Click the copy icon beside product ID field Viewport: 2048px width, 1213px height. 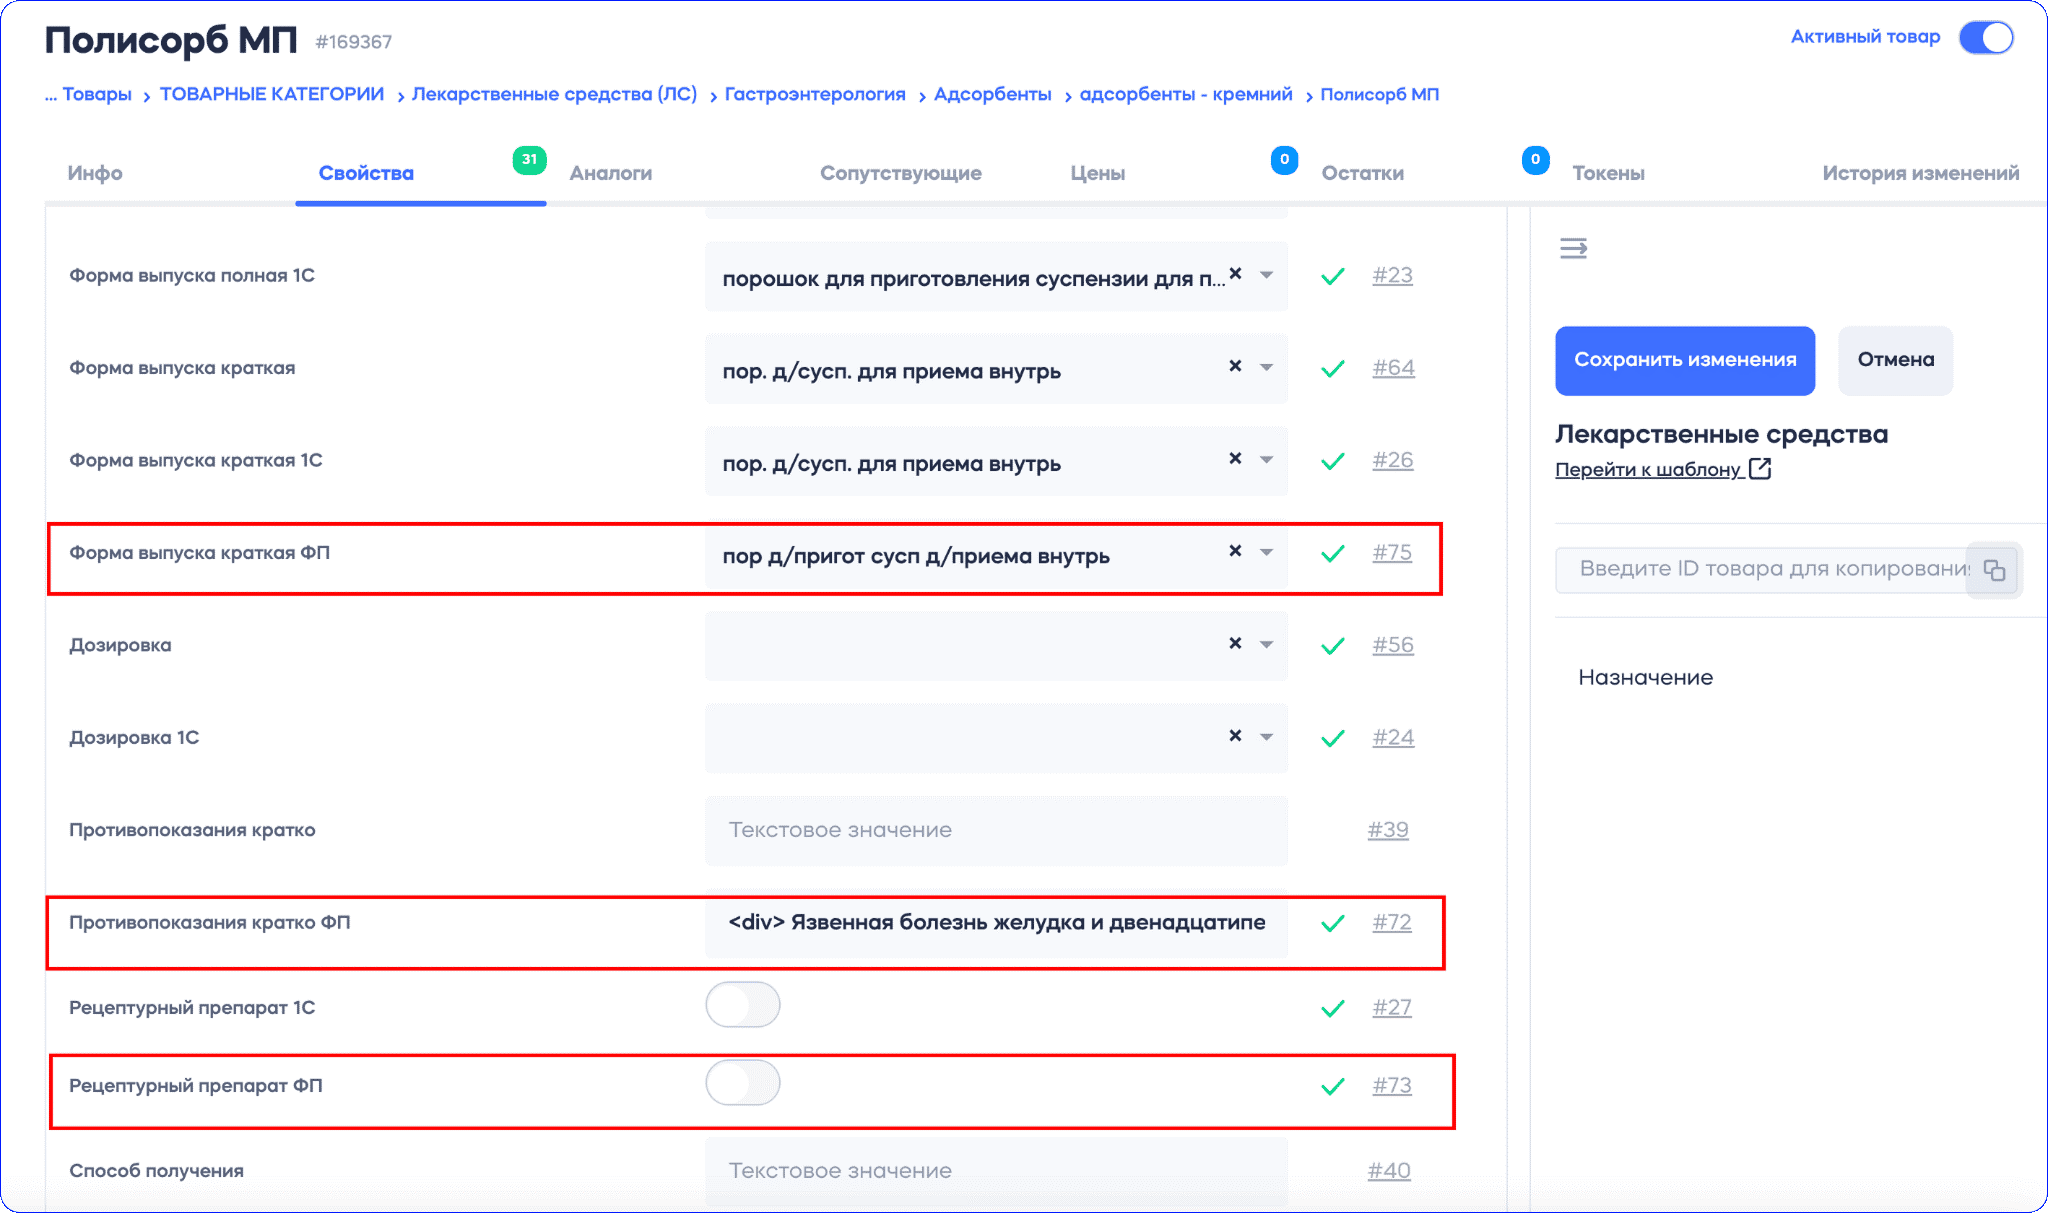(x=1994, y=570)
